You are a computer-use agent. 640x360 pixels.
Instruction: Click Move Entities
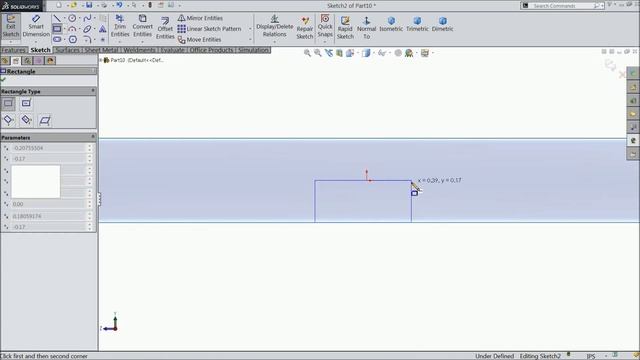tap(200, 40)
